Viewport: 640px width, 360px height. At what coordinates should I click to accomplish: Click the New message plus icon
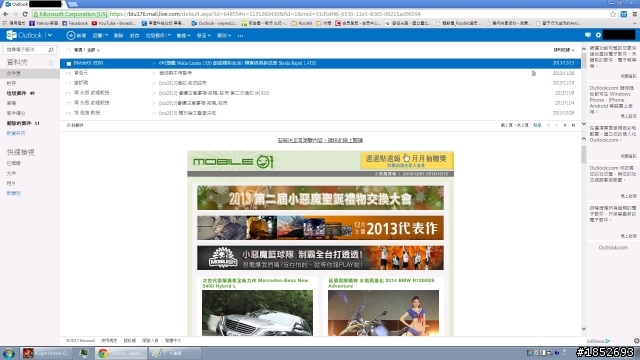point(71,36)
